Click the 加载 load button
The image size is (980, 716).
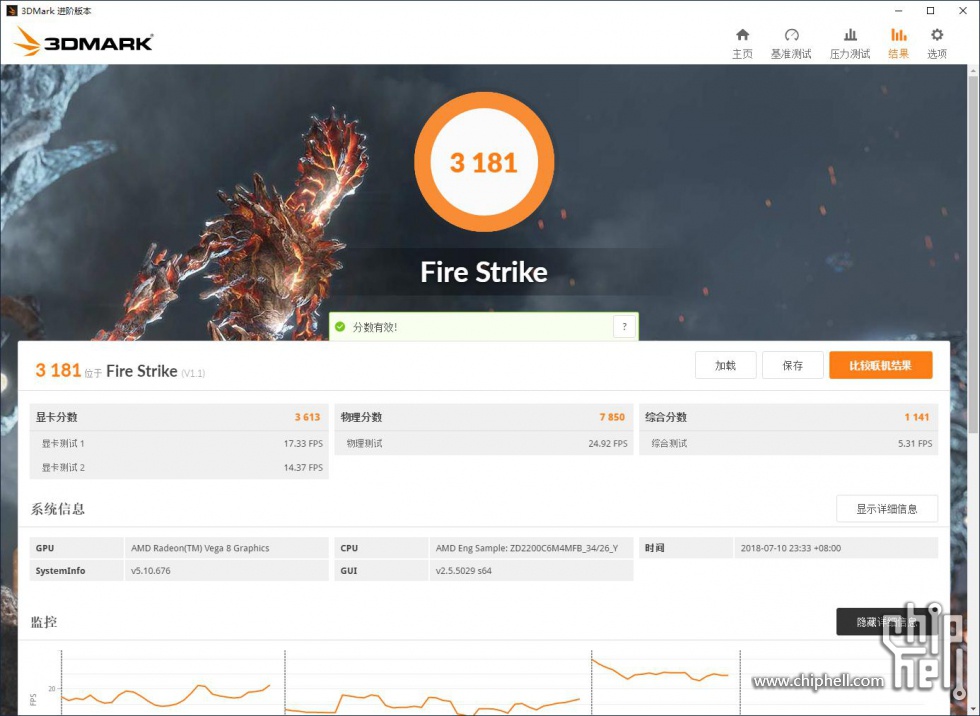coord(725,365)
